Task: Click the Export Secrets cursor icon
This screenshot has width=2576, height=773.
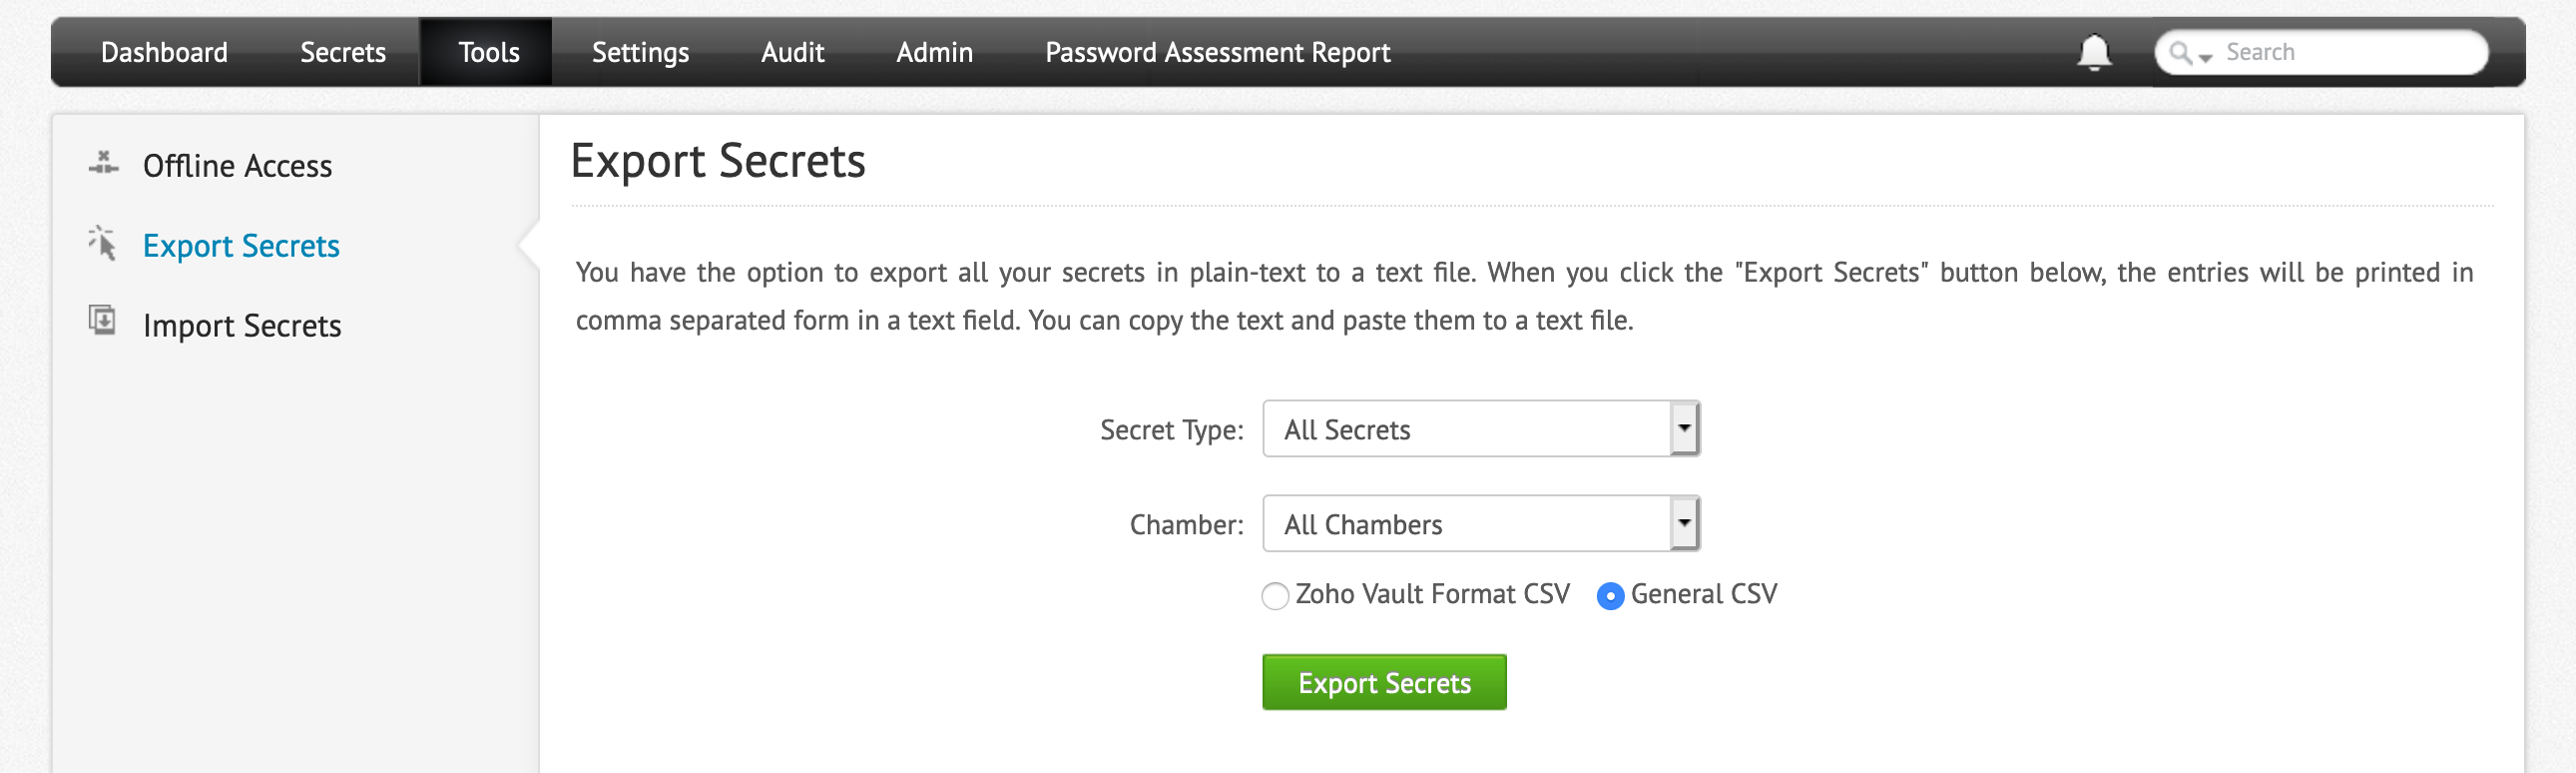Action: coord(103,244)
